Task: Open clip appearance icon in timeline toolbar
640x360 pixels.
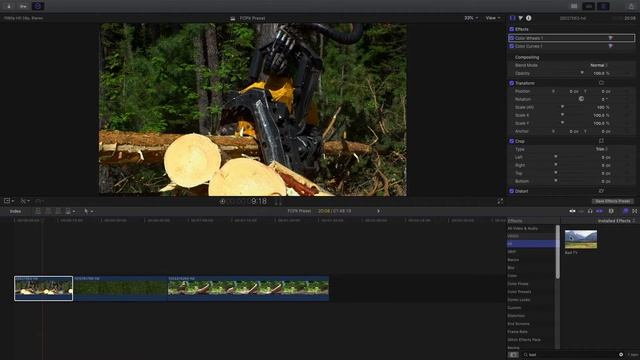Action: [611, 211]
